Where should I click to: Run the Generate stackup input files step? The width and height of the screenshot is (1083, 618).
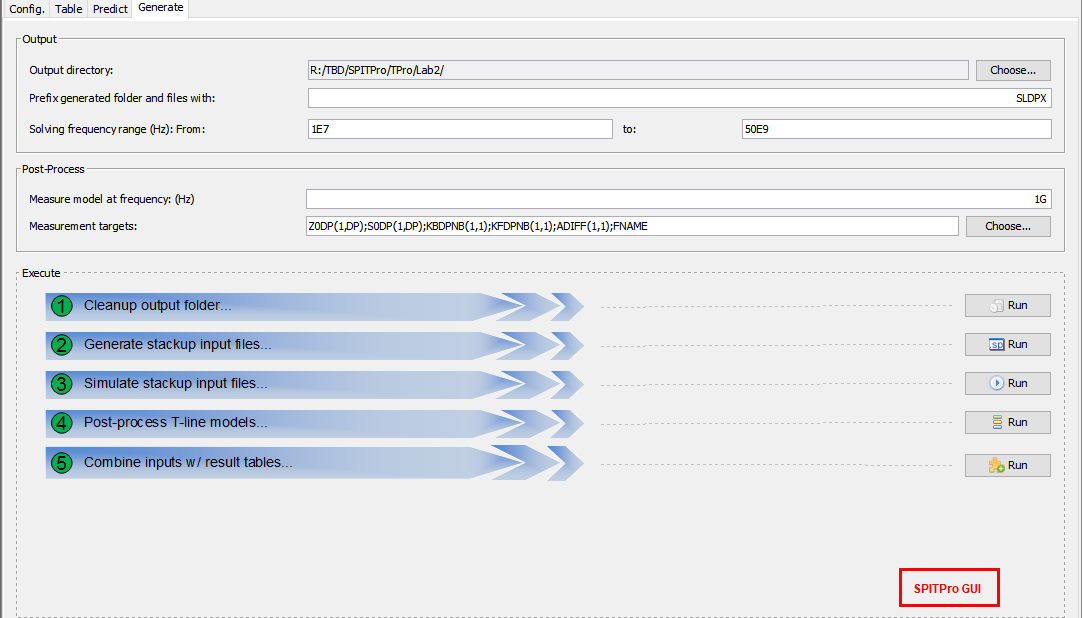1007,345
